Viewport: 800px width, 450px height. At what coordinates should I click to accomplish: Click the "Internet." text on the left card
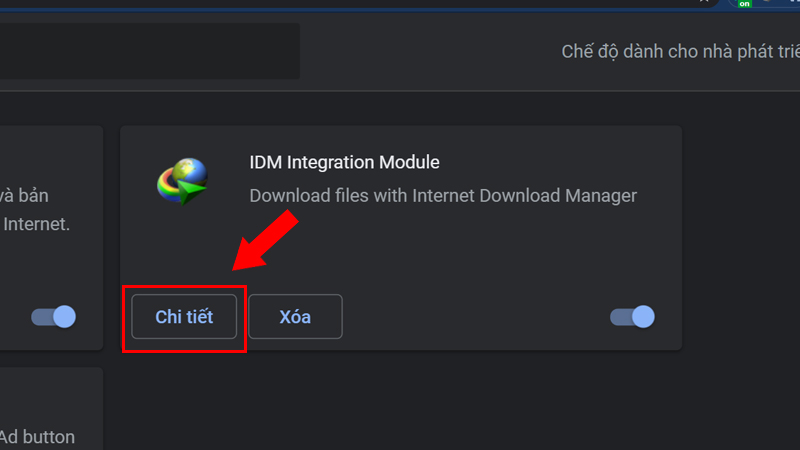tap(37, 224)
